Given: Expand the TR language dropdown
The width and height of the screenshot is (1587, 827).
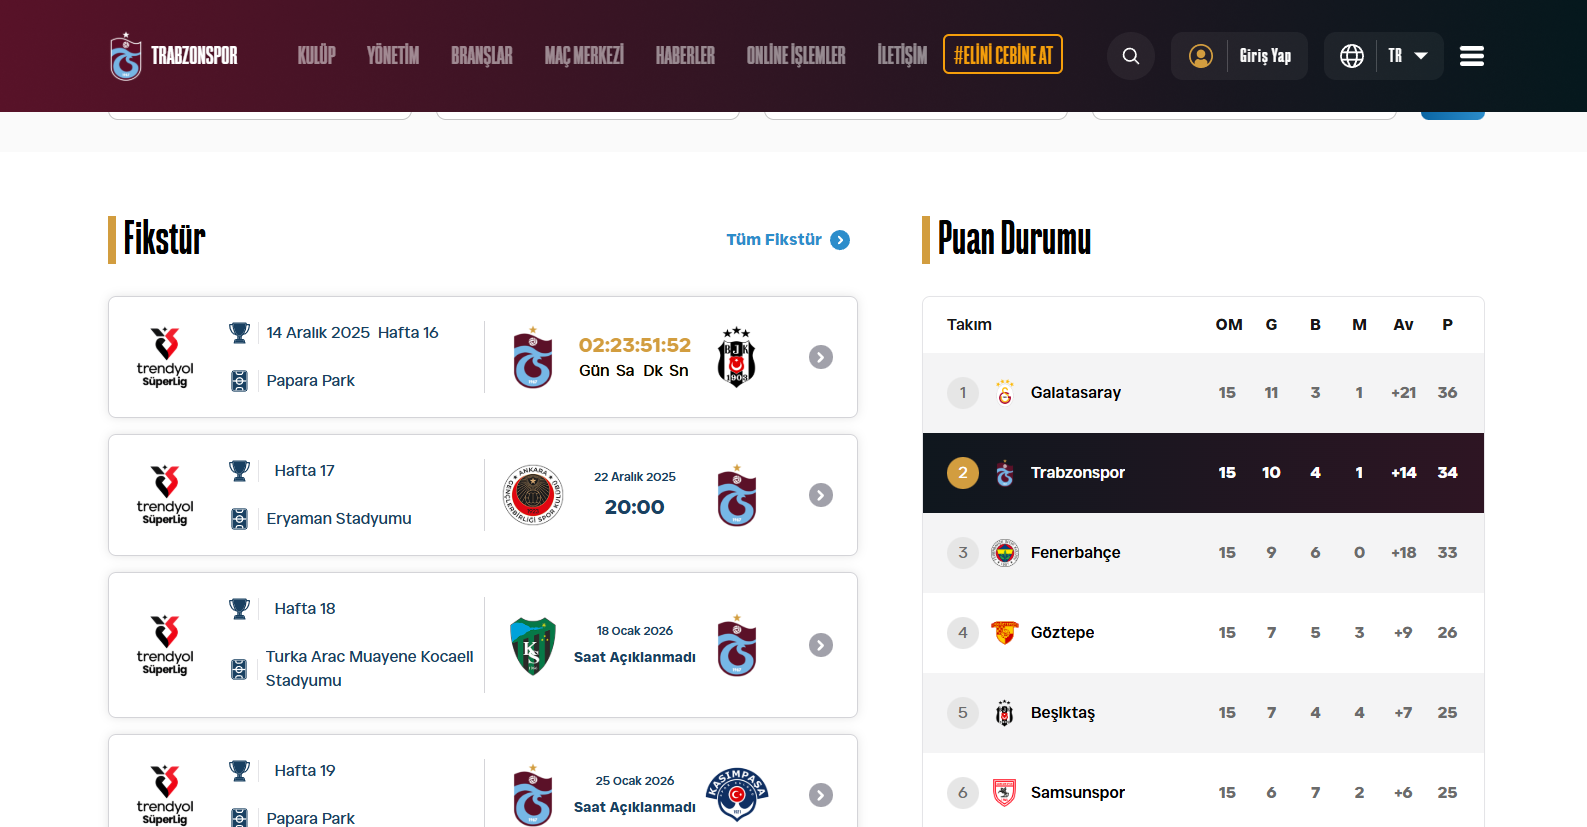Looking at the screenshot, I should [x=1408, y=56].
